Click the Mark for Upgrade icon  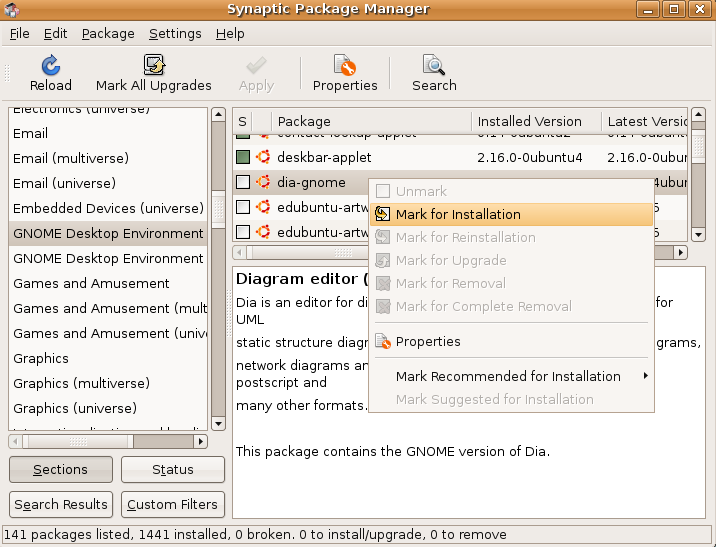[x=383, y=260]
